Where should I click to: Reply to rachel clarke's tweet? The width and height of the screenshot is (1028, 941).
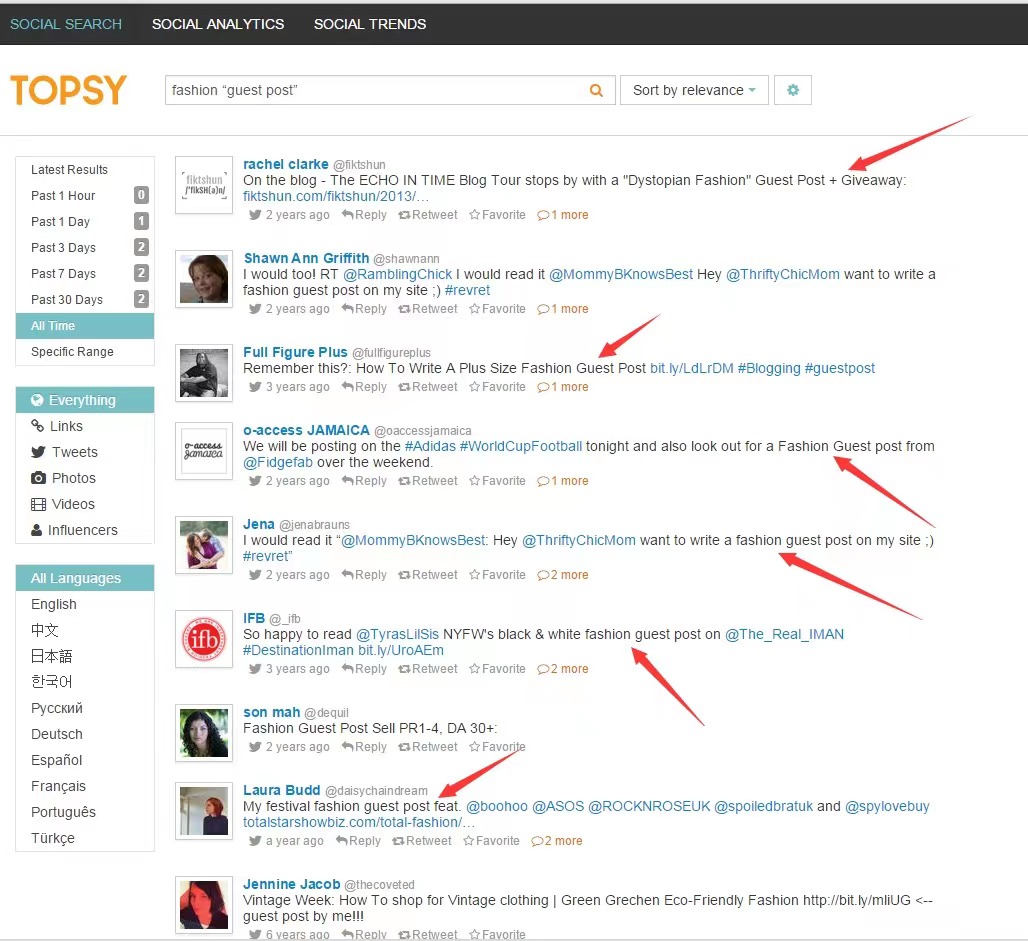pyautogui.click(x=365, y=215)
